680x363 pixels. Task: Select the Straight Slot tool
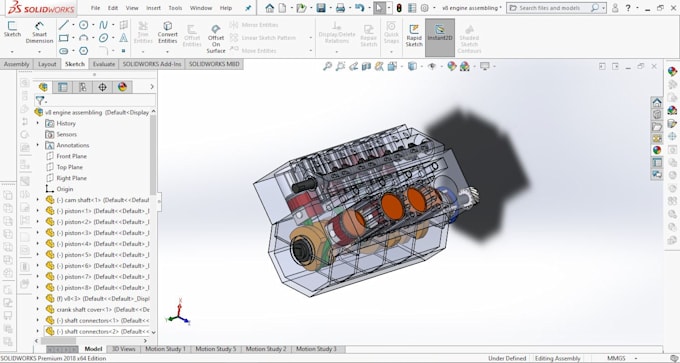coord(64,51)
